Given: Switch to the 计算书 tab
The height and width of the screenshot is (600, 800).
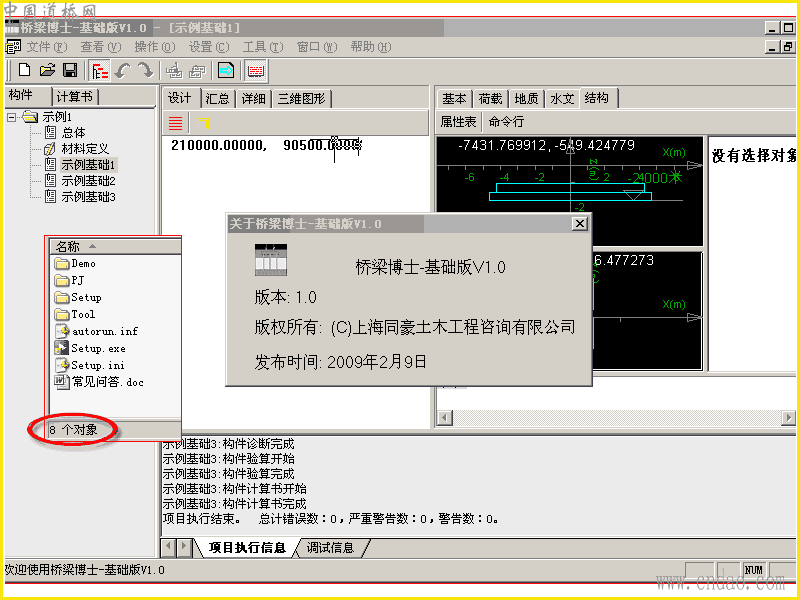Looking at the screenshot, I should point(75,97).
